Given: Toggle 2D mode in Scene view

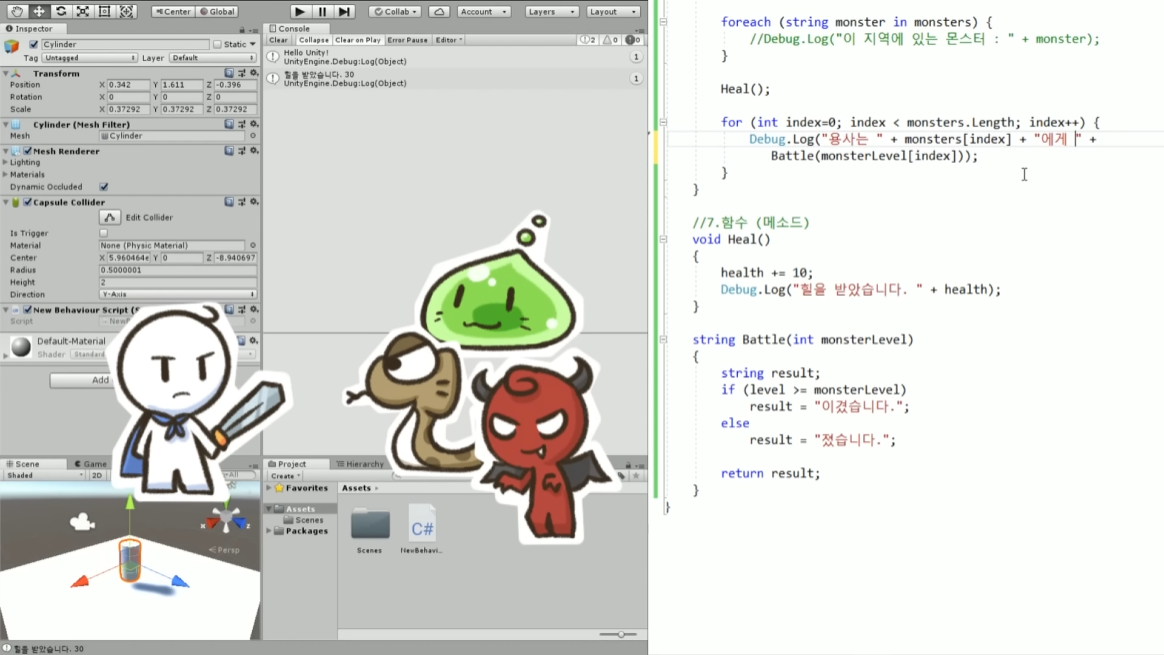Looking at the screenshot, I should (x=97, y=475).
